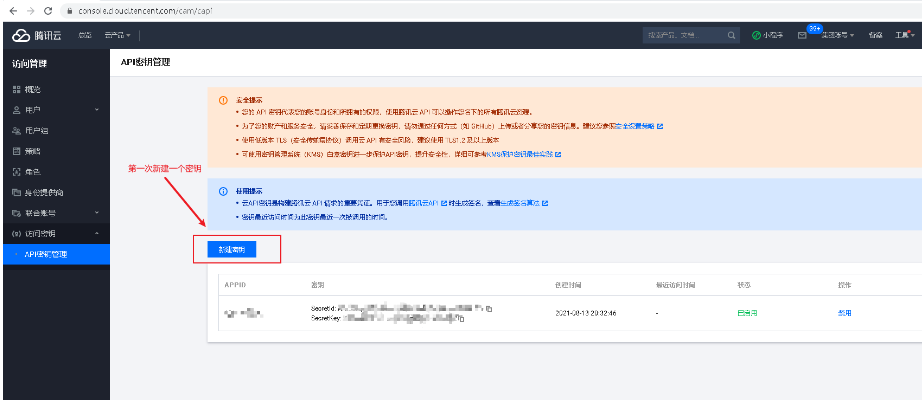924x401 pixels.
Task: Click the green 已启用 status text
Action: [x=747, y=313]
